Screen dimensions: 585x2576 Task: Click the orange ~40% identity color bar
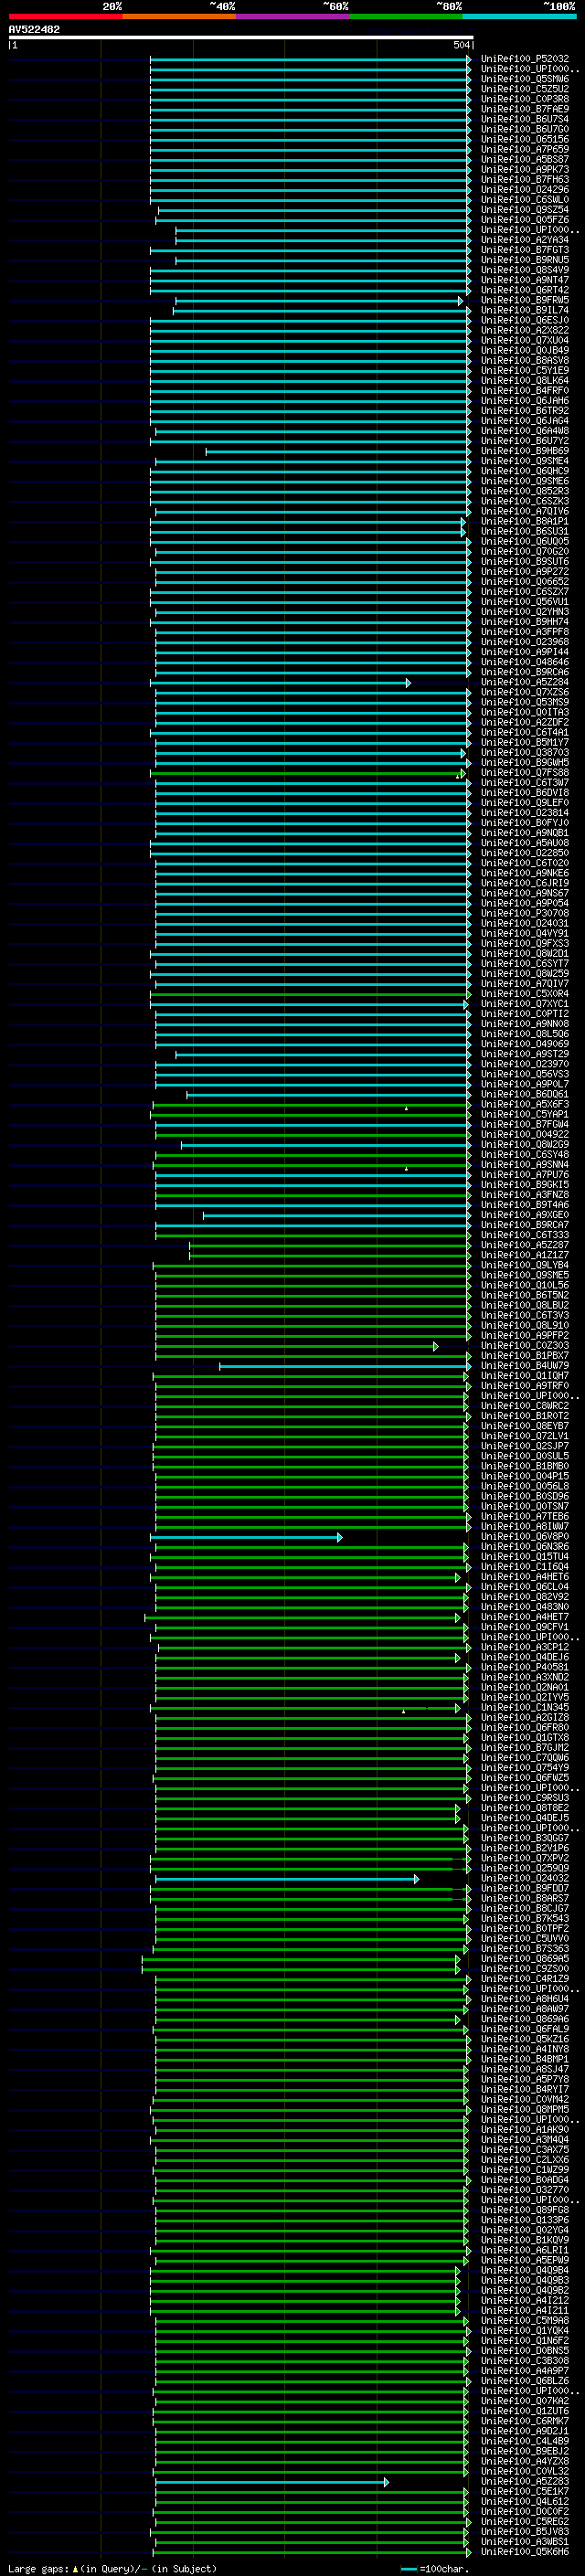point(179,16)
